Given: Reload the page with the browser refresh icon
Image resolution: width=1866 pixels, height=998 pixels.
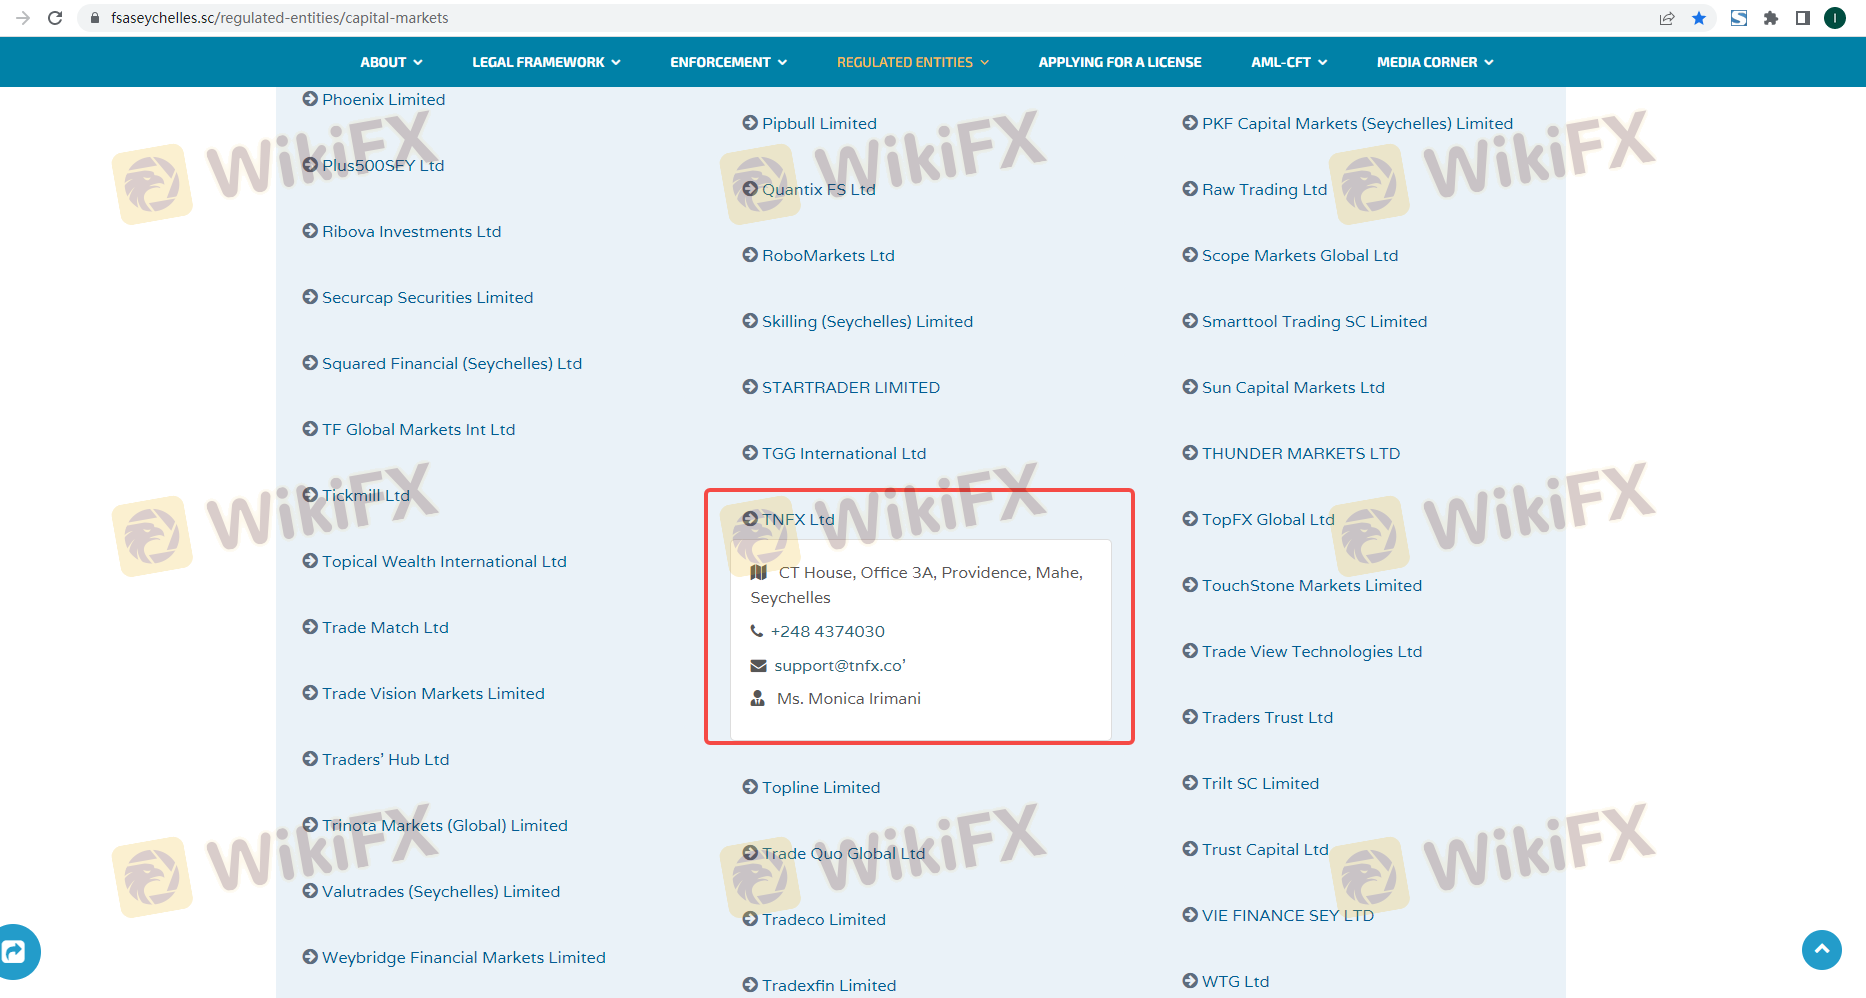Looking at the screenshot, I should pos(55,18).
